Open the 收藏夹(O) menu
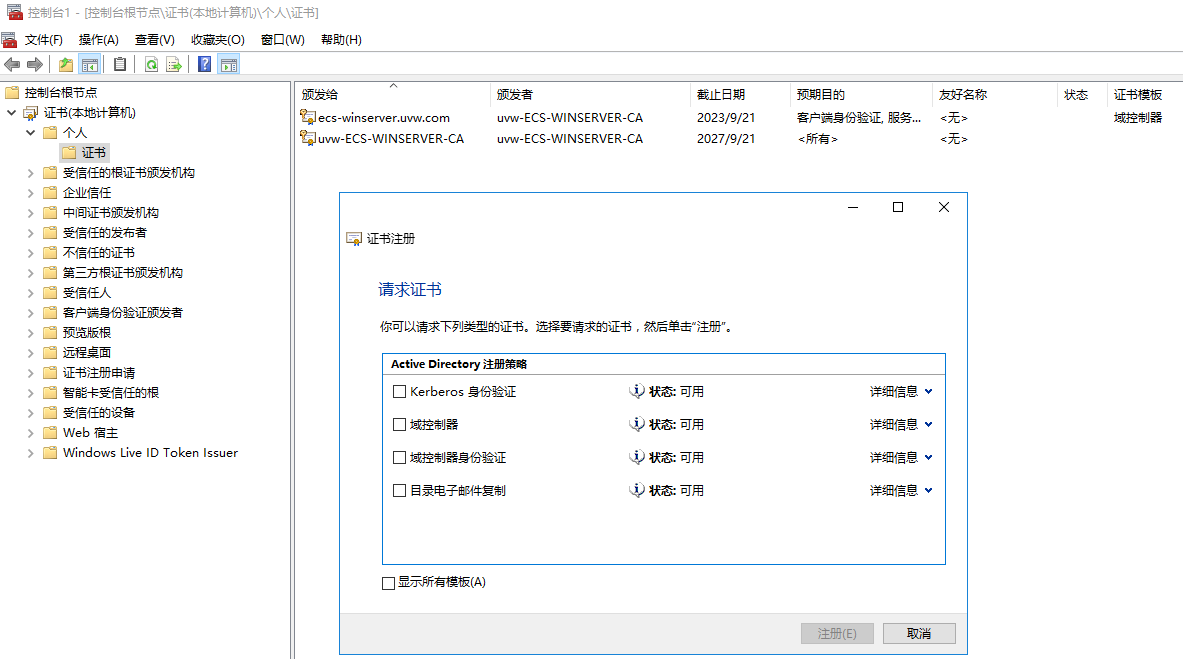This screenshot has width=1183, height=659. [x=217, y=39]
